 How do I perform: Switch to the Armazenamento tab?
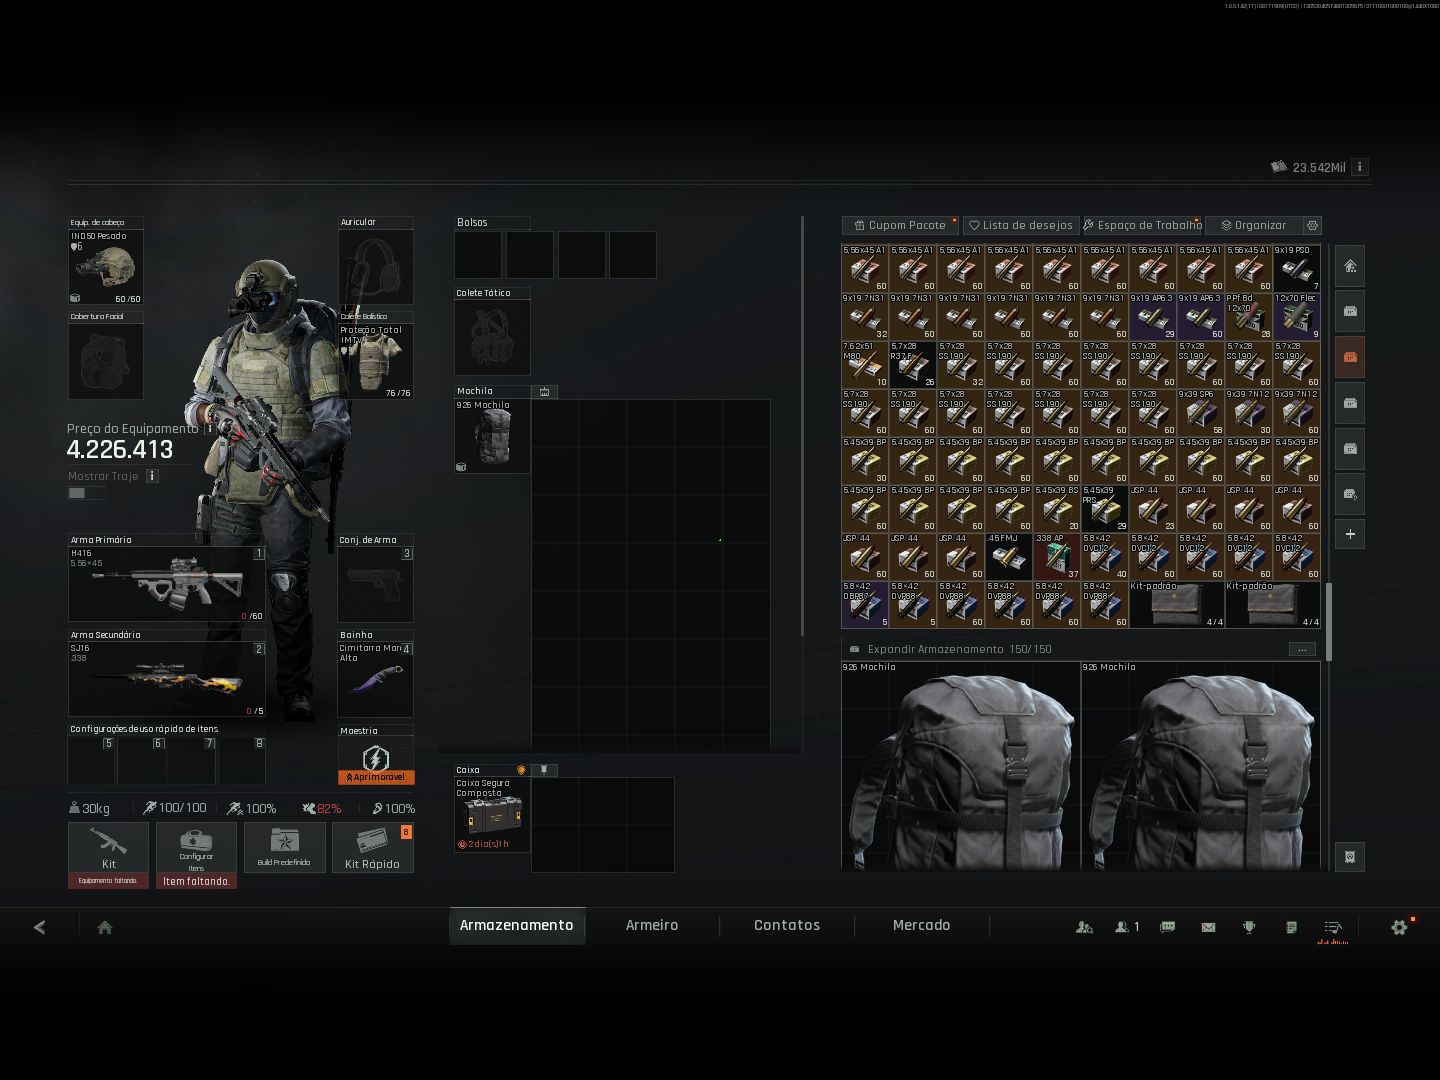517,926
